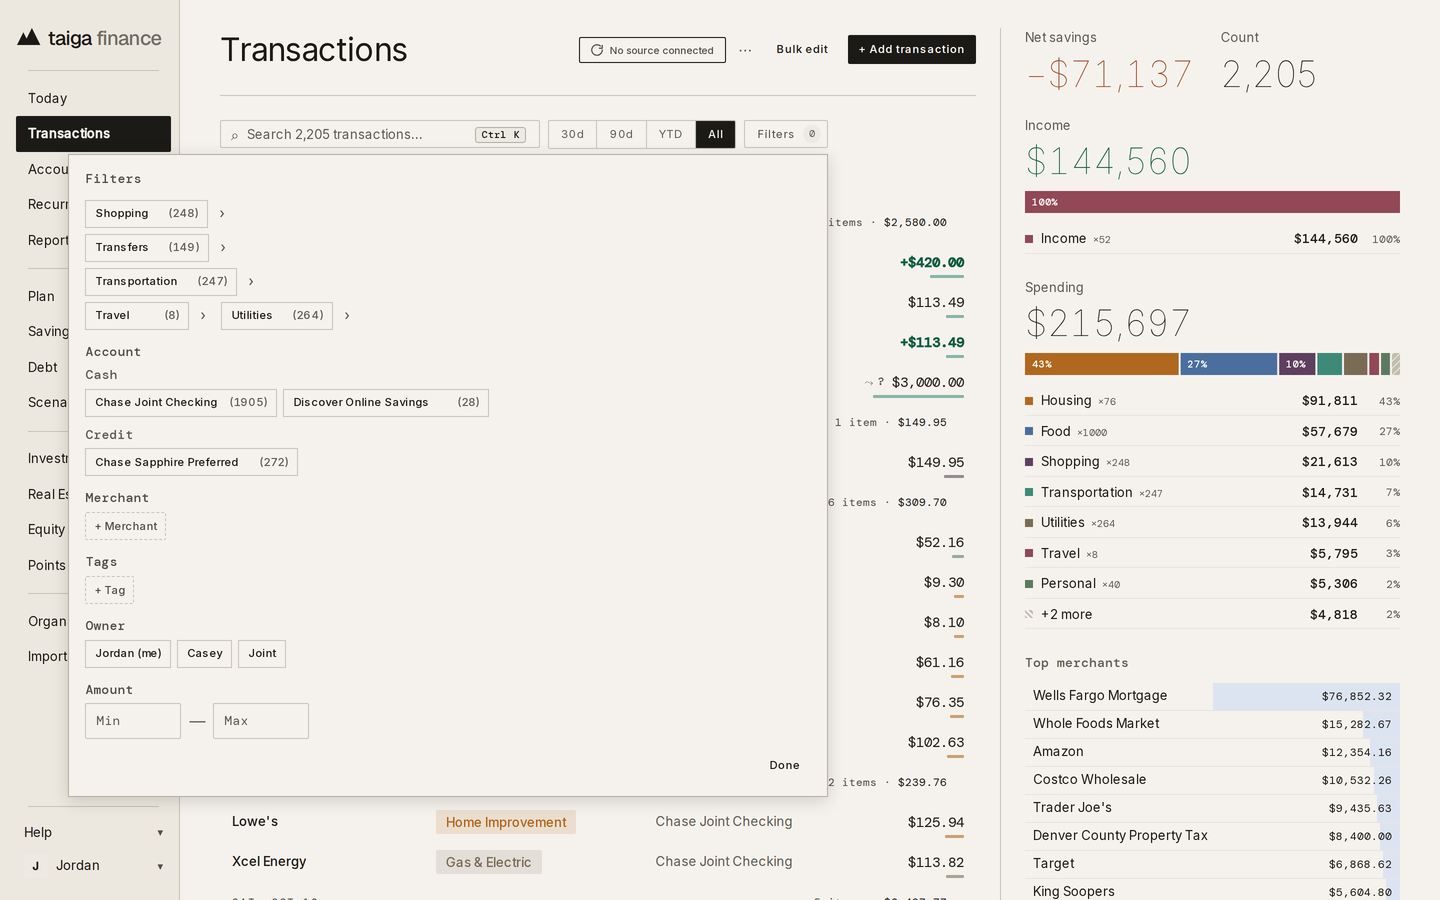Viewport: 1440px width, 900px height.
Task: Toggle the Transfers (149) category filter
Action: [x=147, y=248]
